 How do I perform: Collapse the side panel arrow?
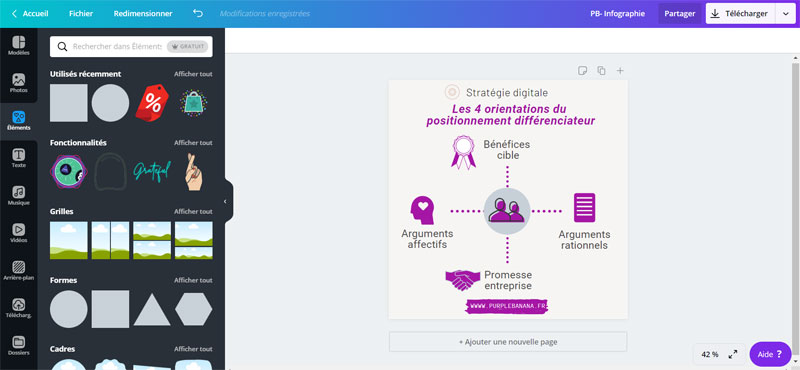pyautogui.click(x=225, y=202)
